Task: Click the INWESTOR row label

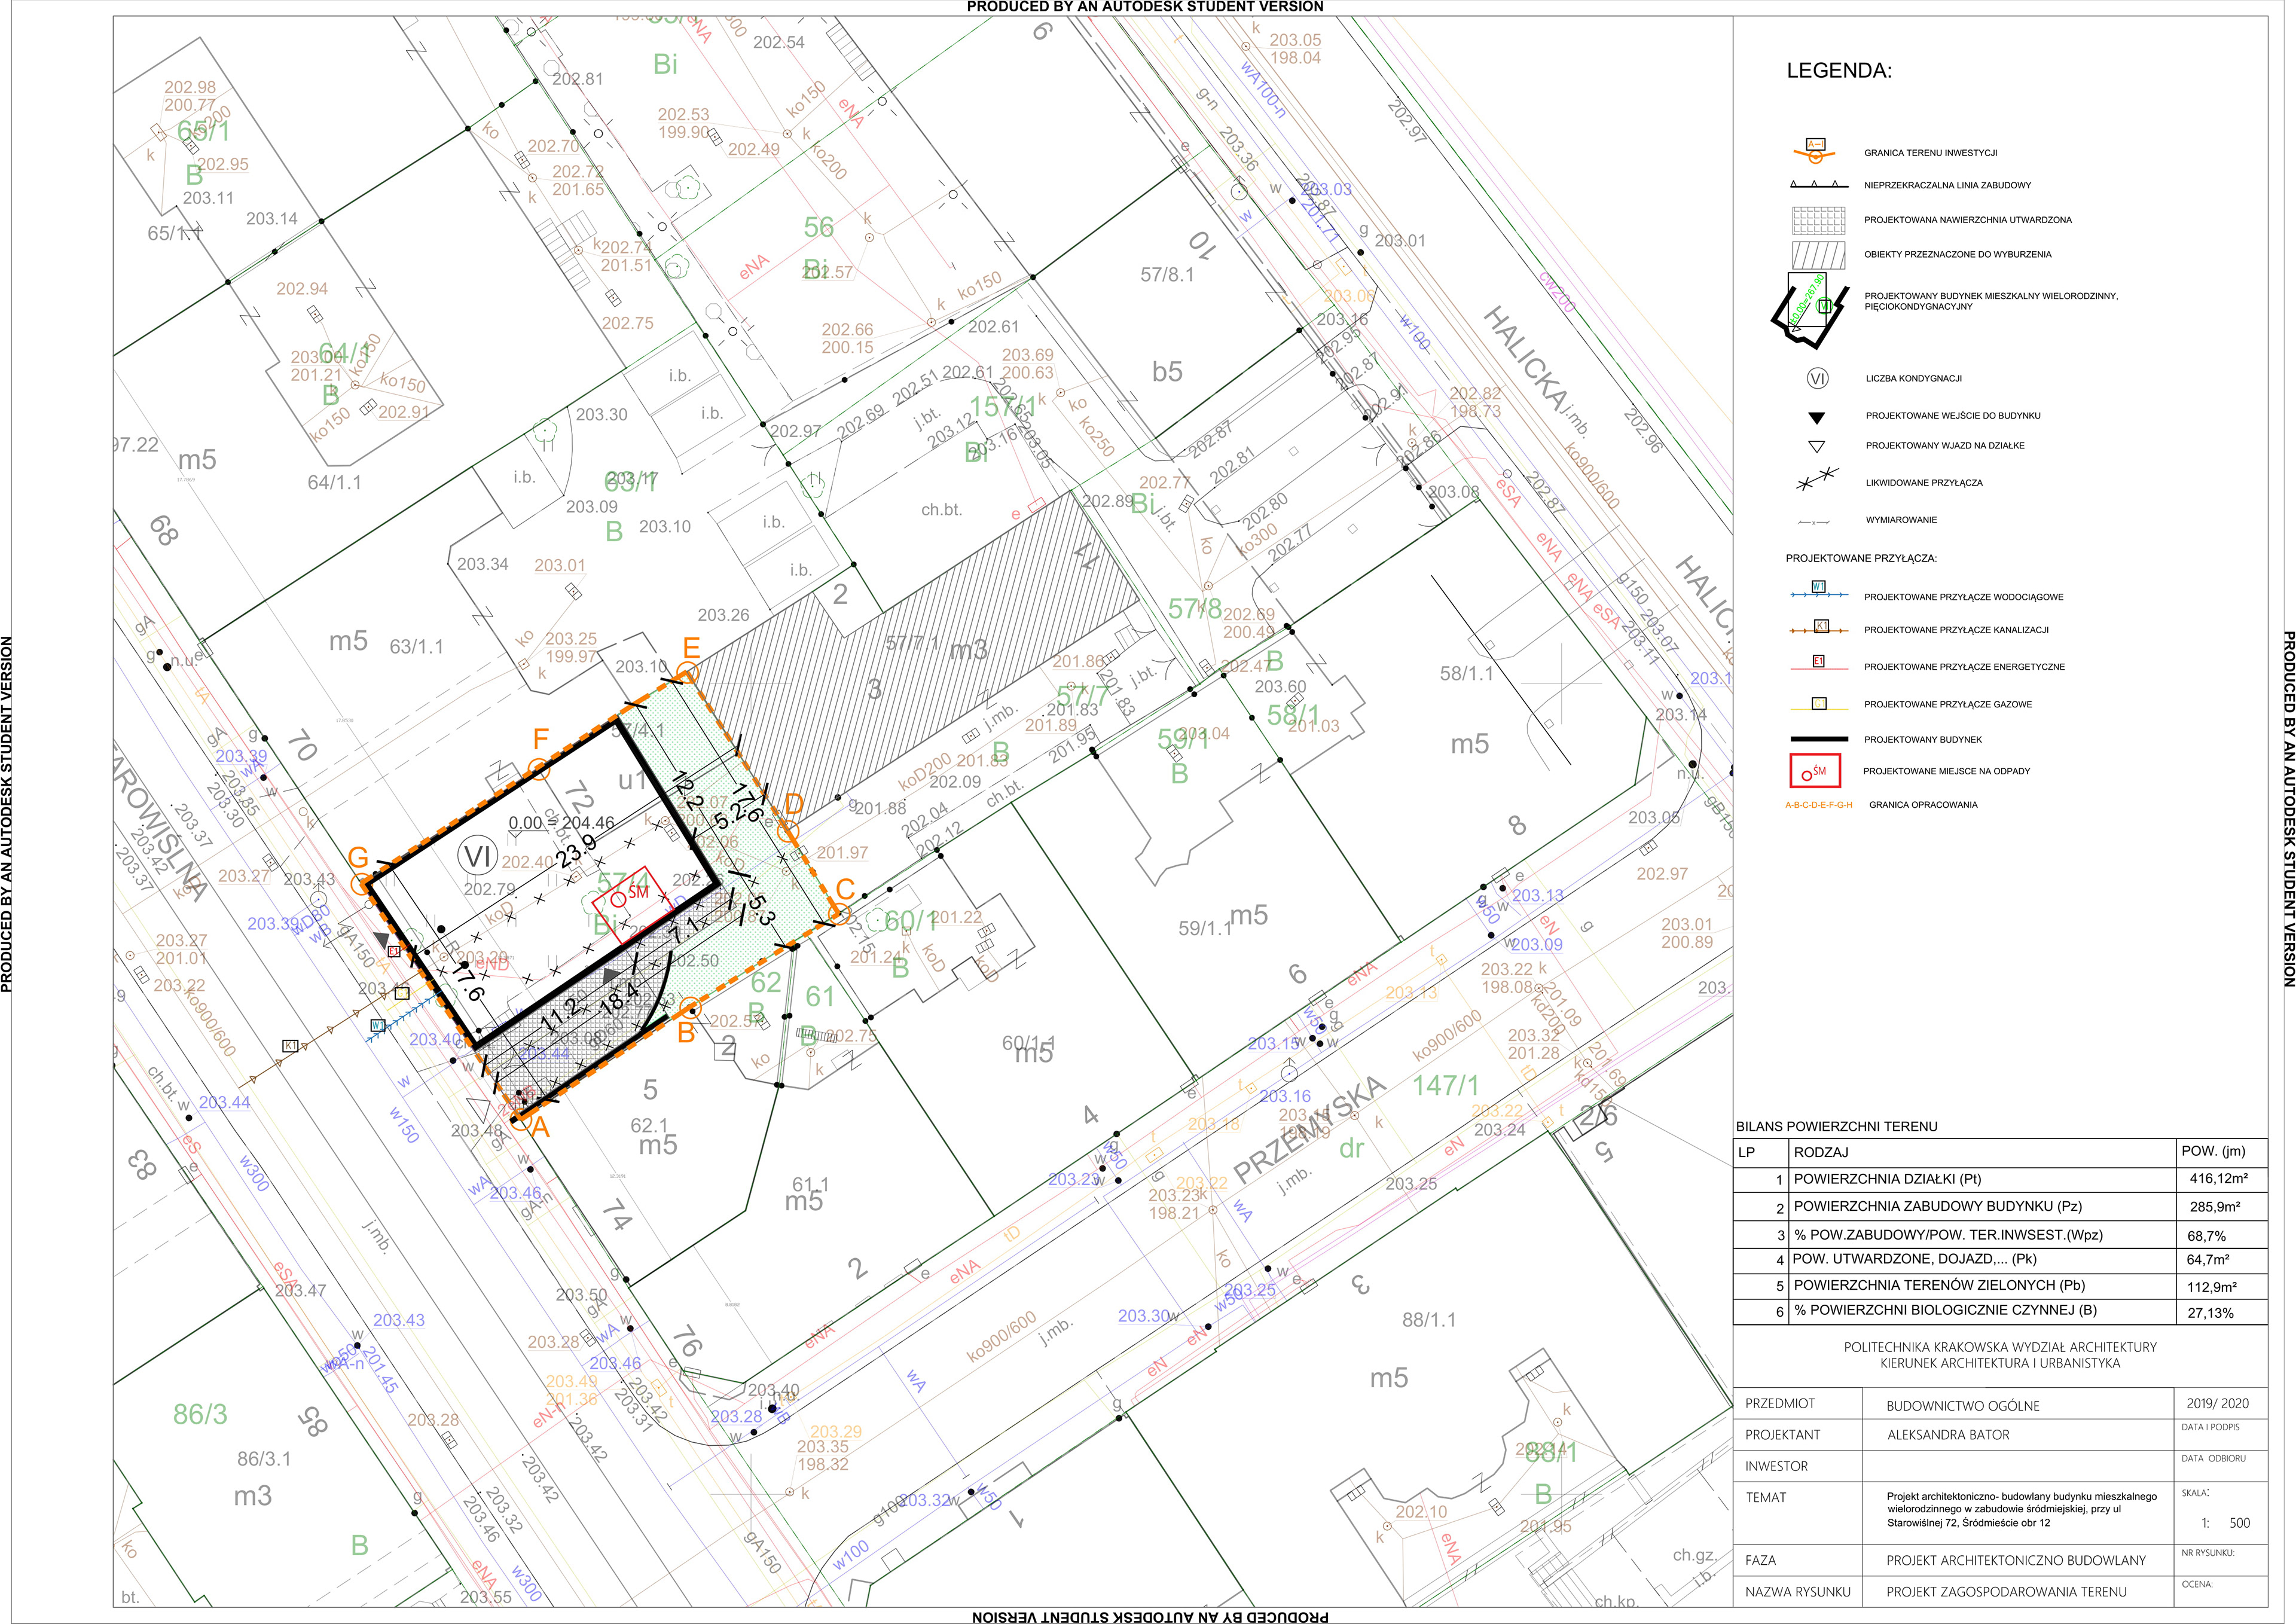Action: (1776, 1466)
